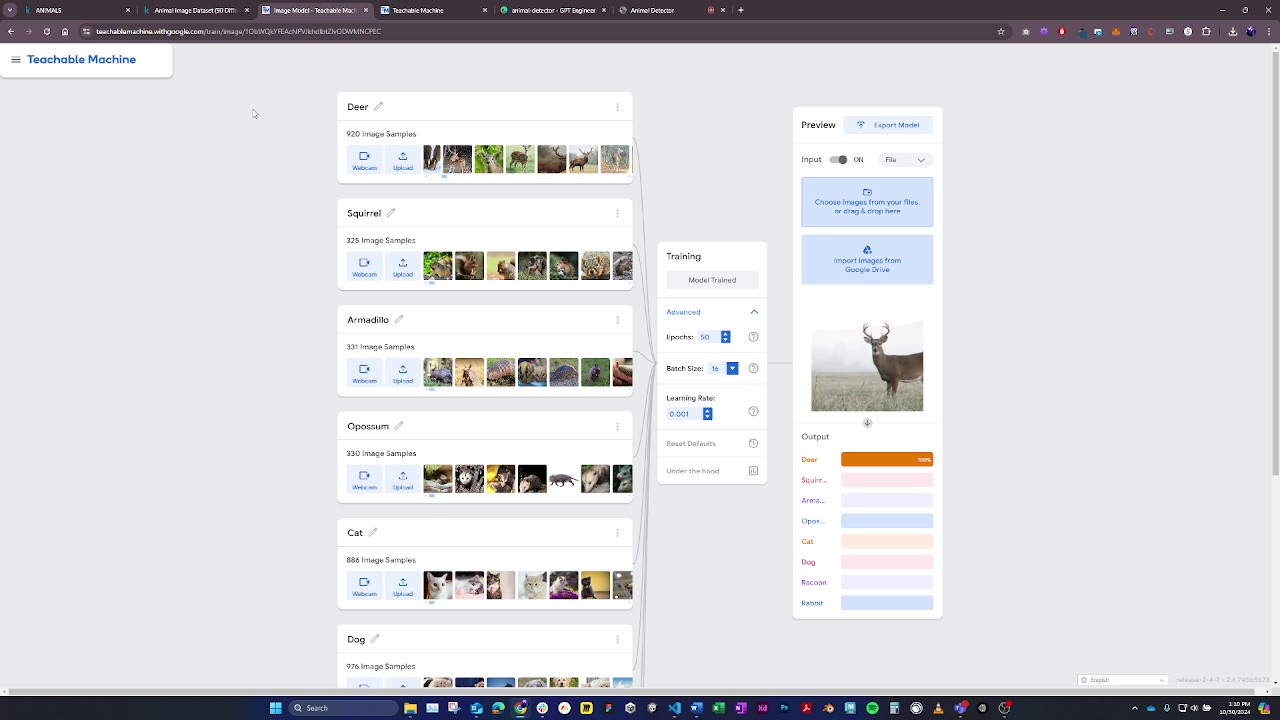1280x720 pixels.
Task: Switch to Animal Image Dataset browser tab
Action: [195, 10]
